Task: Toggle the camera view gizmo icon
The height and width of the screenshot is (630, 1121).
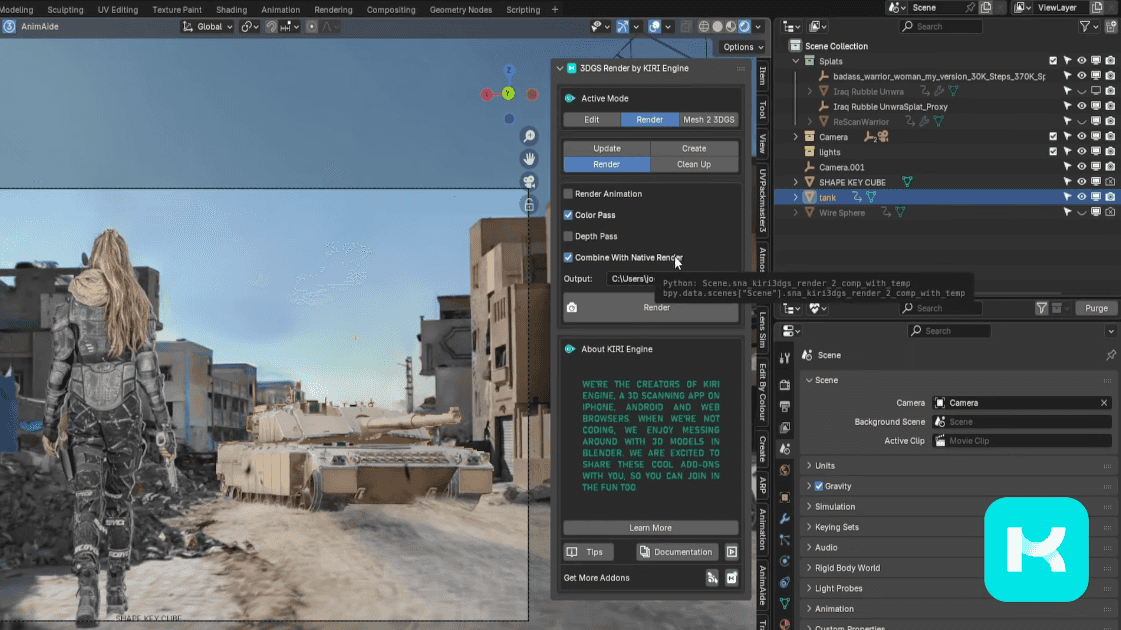Action: (x=527, y=182)
